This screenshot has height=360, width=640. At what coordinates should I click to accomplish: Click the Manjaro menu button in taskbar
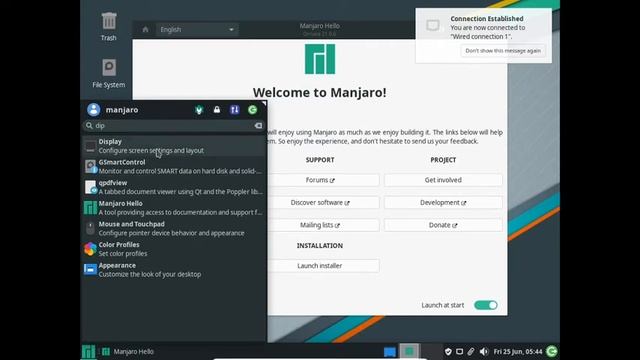(89, 351)
